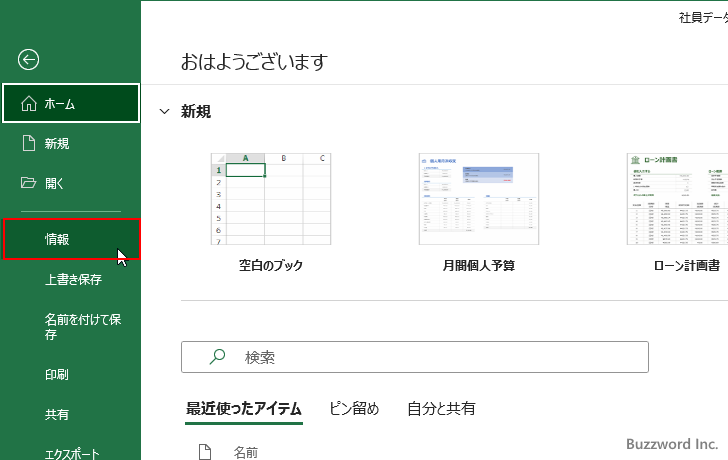The width and height of the screenshot is (728, 460).
Task: Switch to the 最近使ったアイテム tab
Action: [244, 408]
